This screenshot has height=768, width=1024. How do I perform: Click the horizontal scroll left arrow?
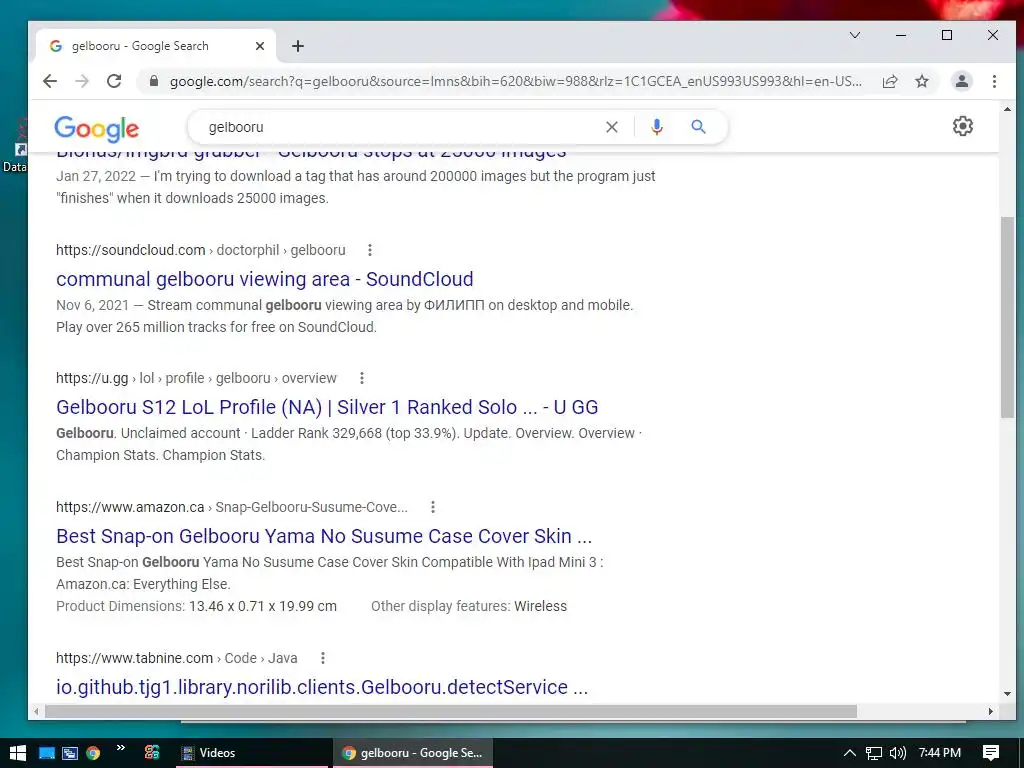pos(36,711)
